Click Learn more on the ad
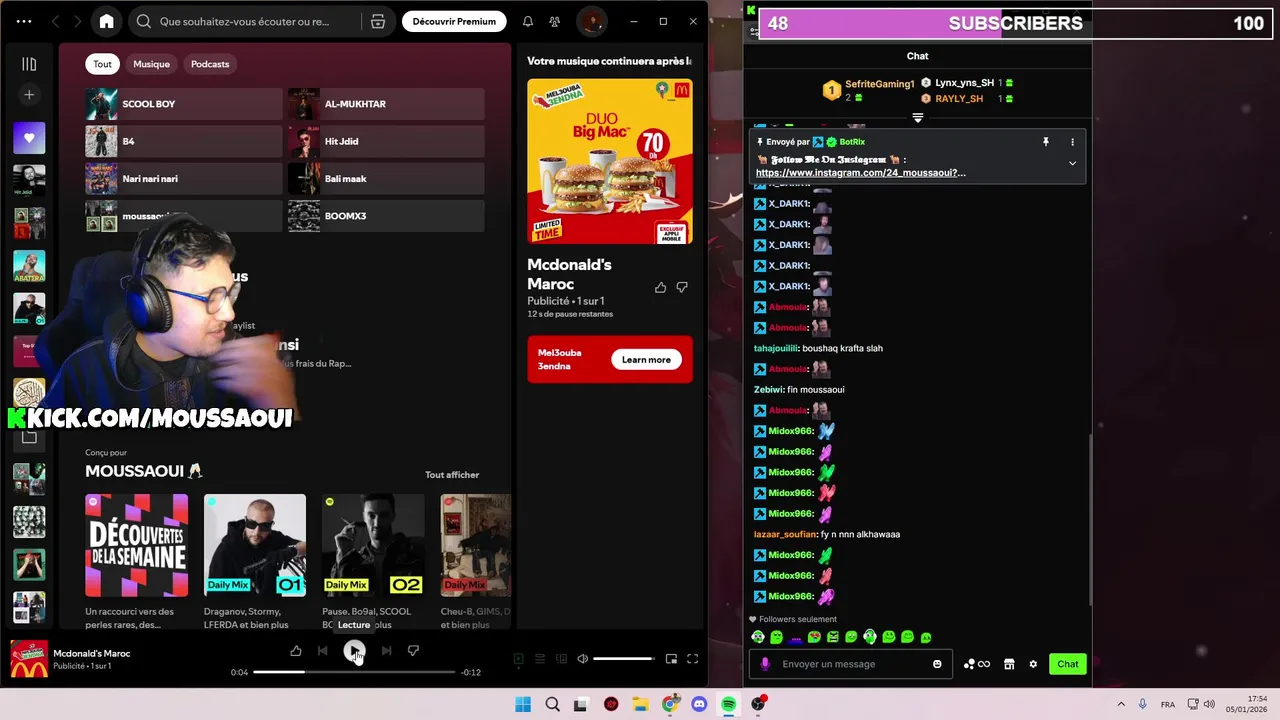Viewport: 1280px width, 720px height. (646, 360)
